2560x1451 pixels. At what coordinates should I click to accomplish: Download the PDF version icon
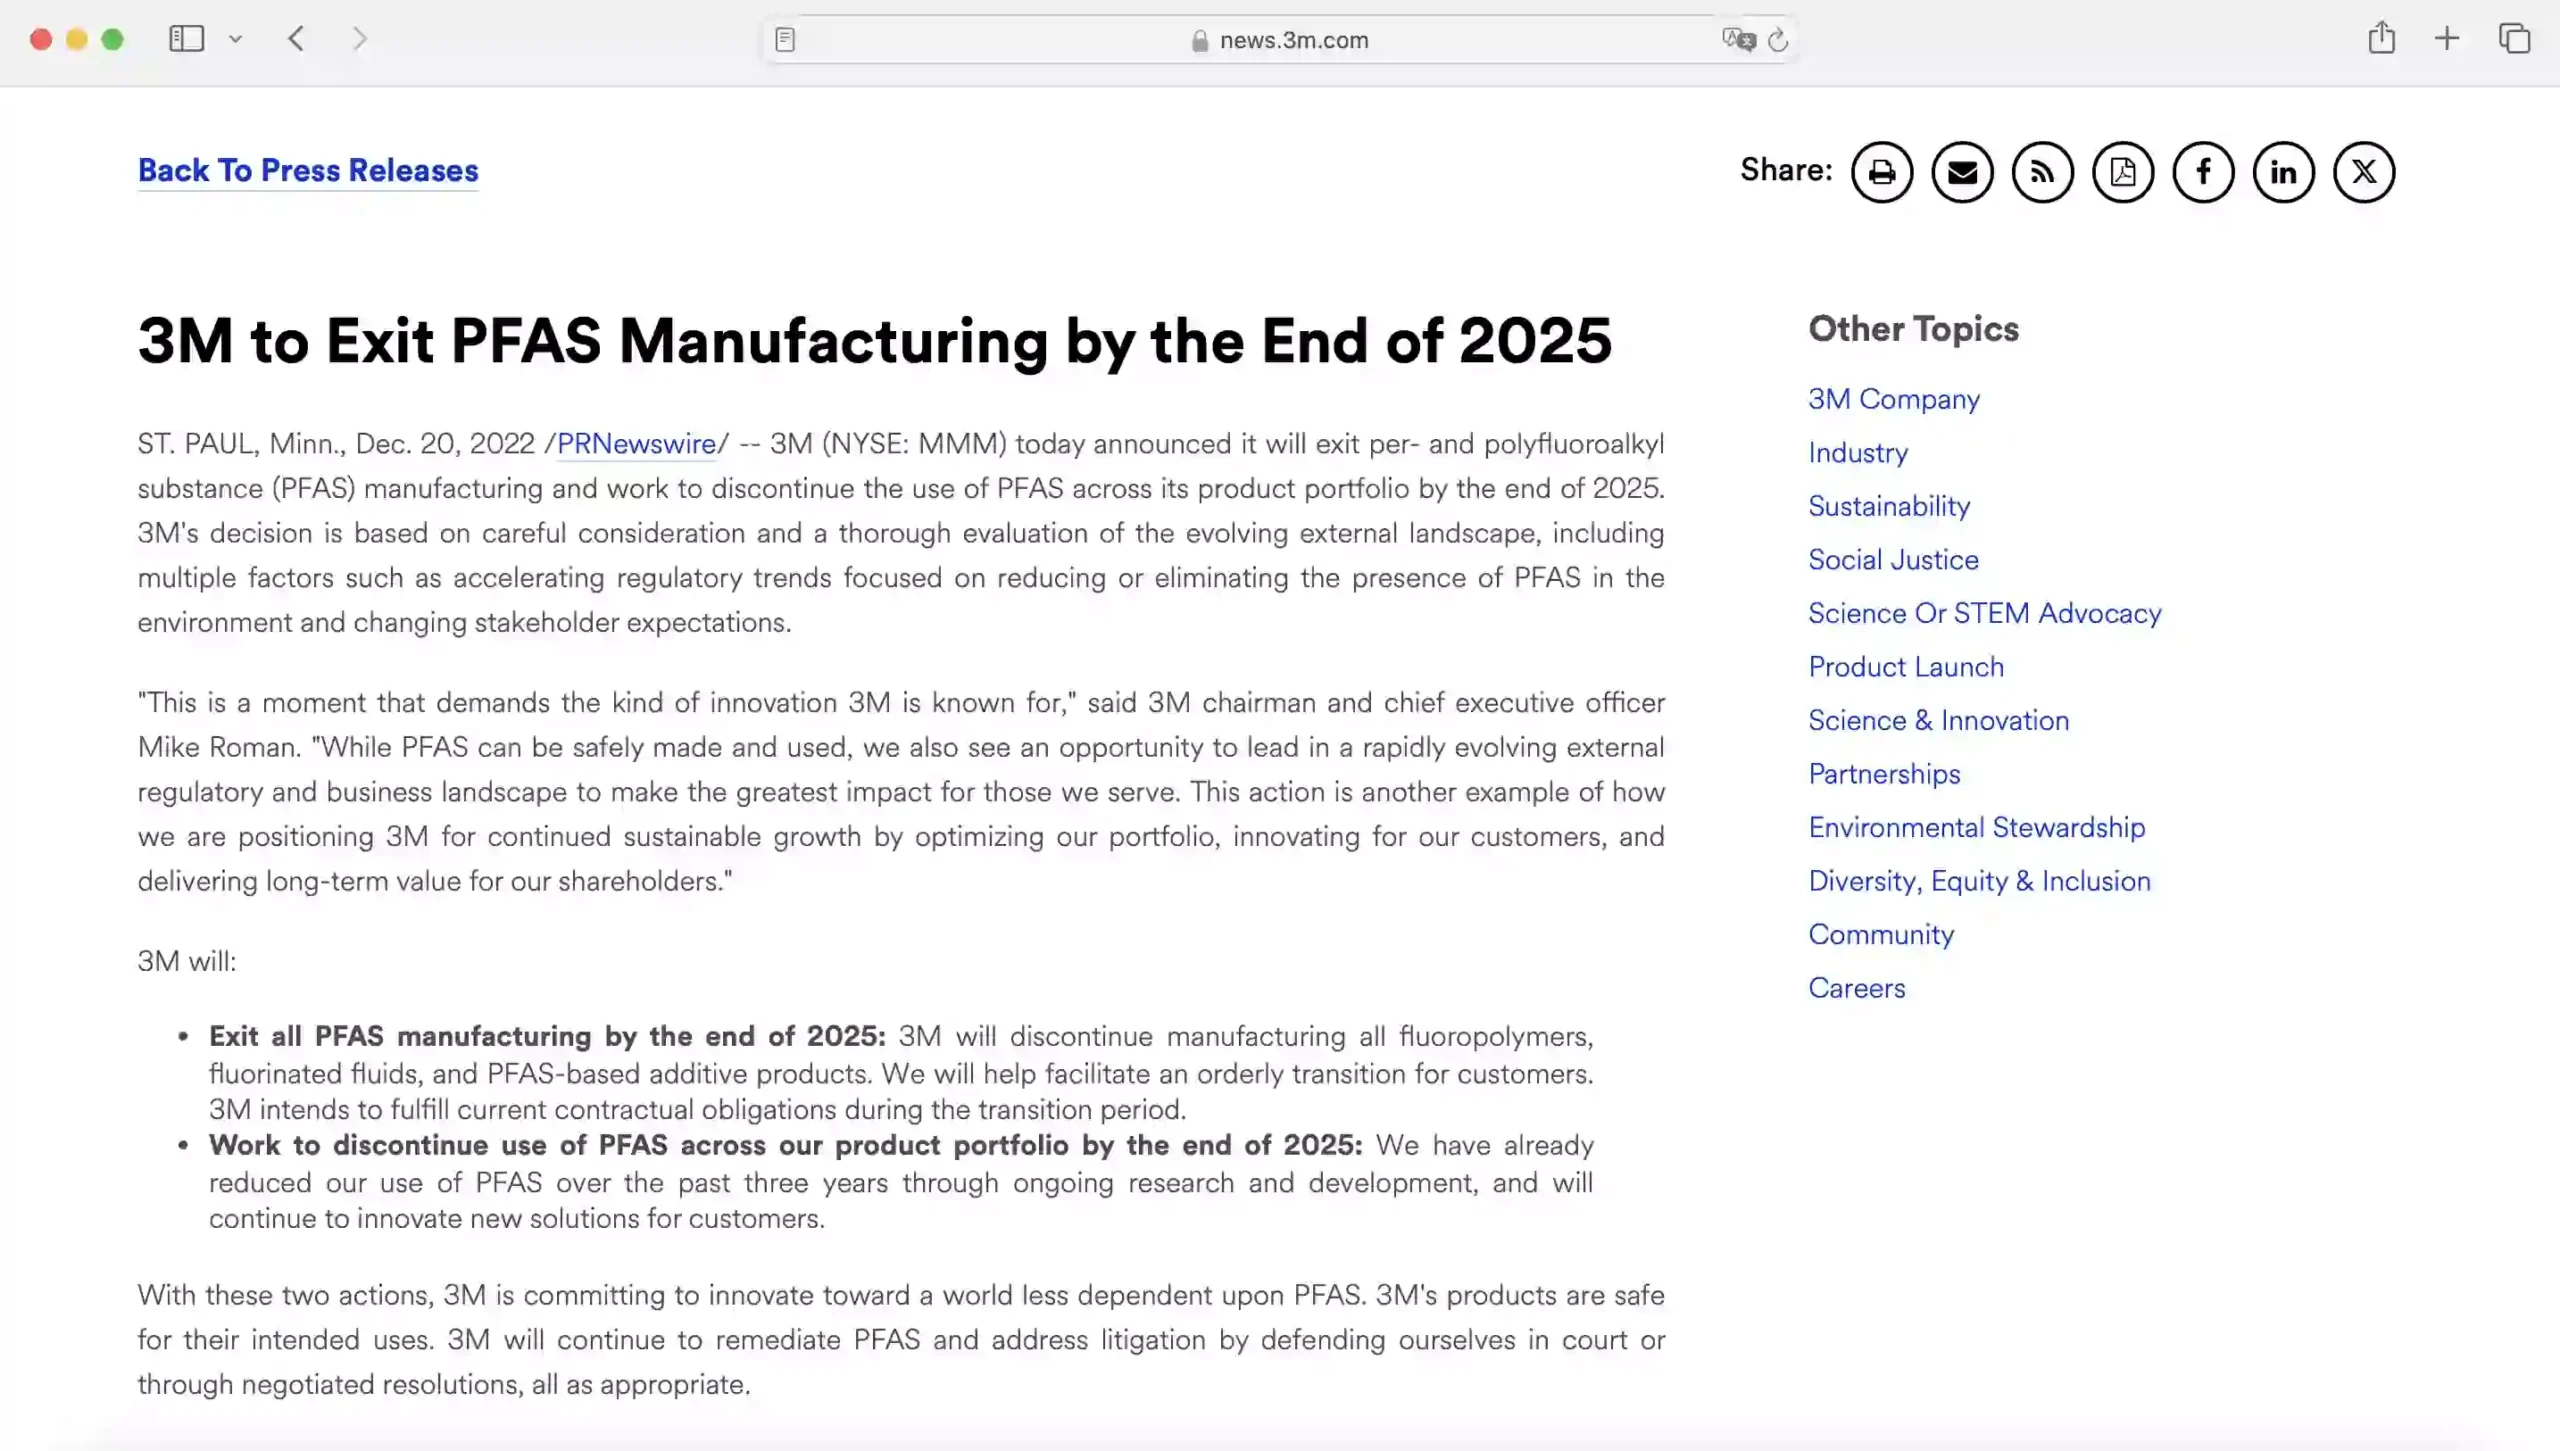[2123, 172]
